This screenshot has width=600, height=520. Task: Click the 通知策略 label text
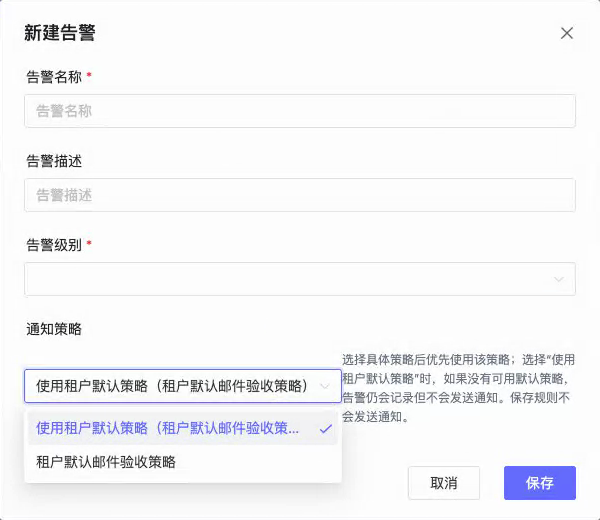click(x=54, y=329)
